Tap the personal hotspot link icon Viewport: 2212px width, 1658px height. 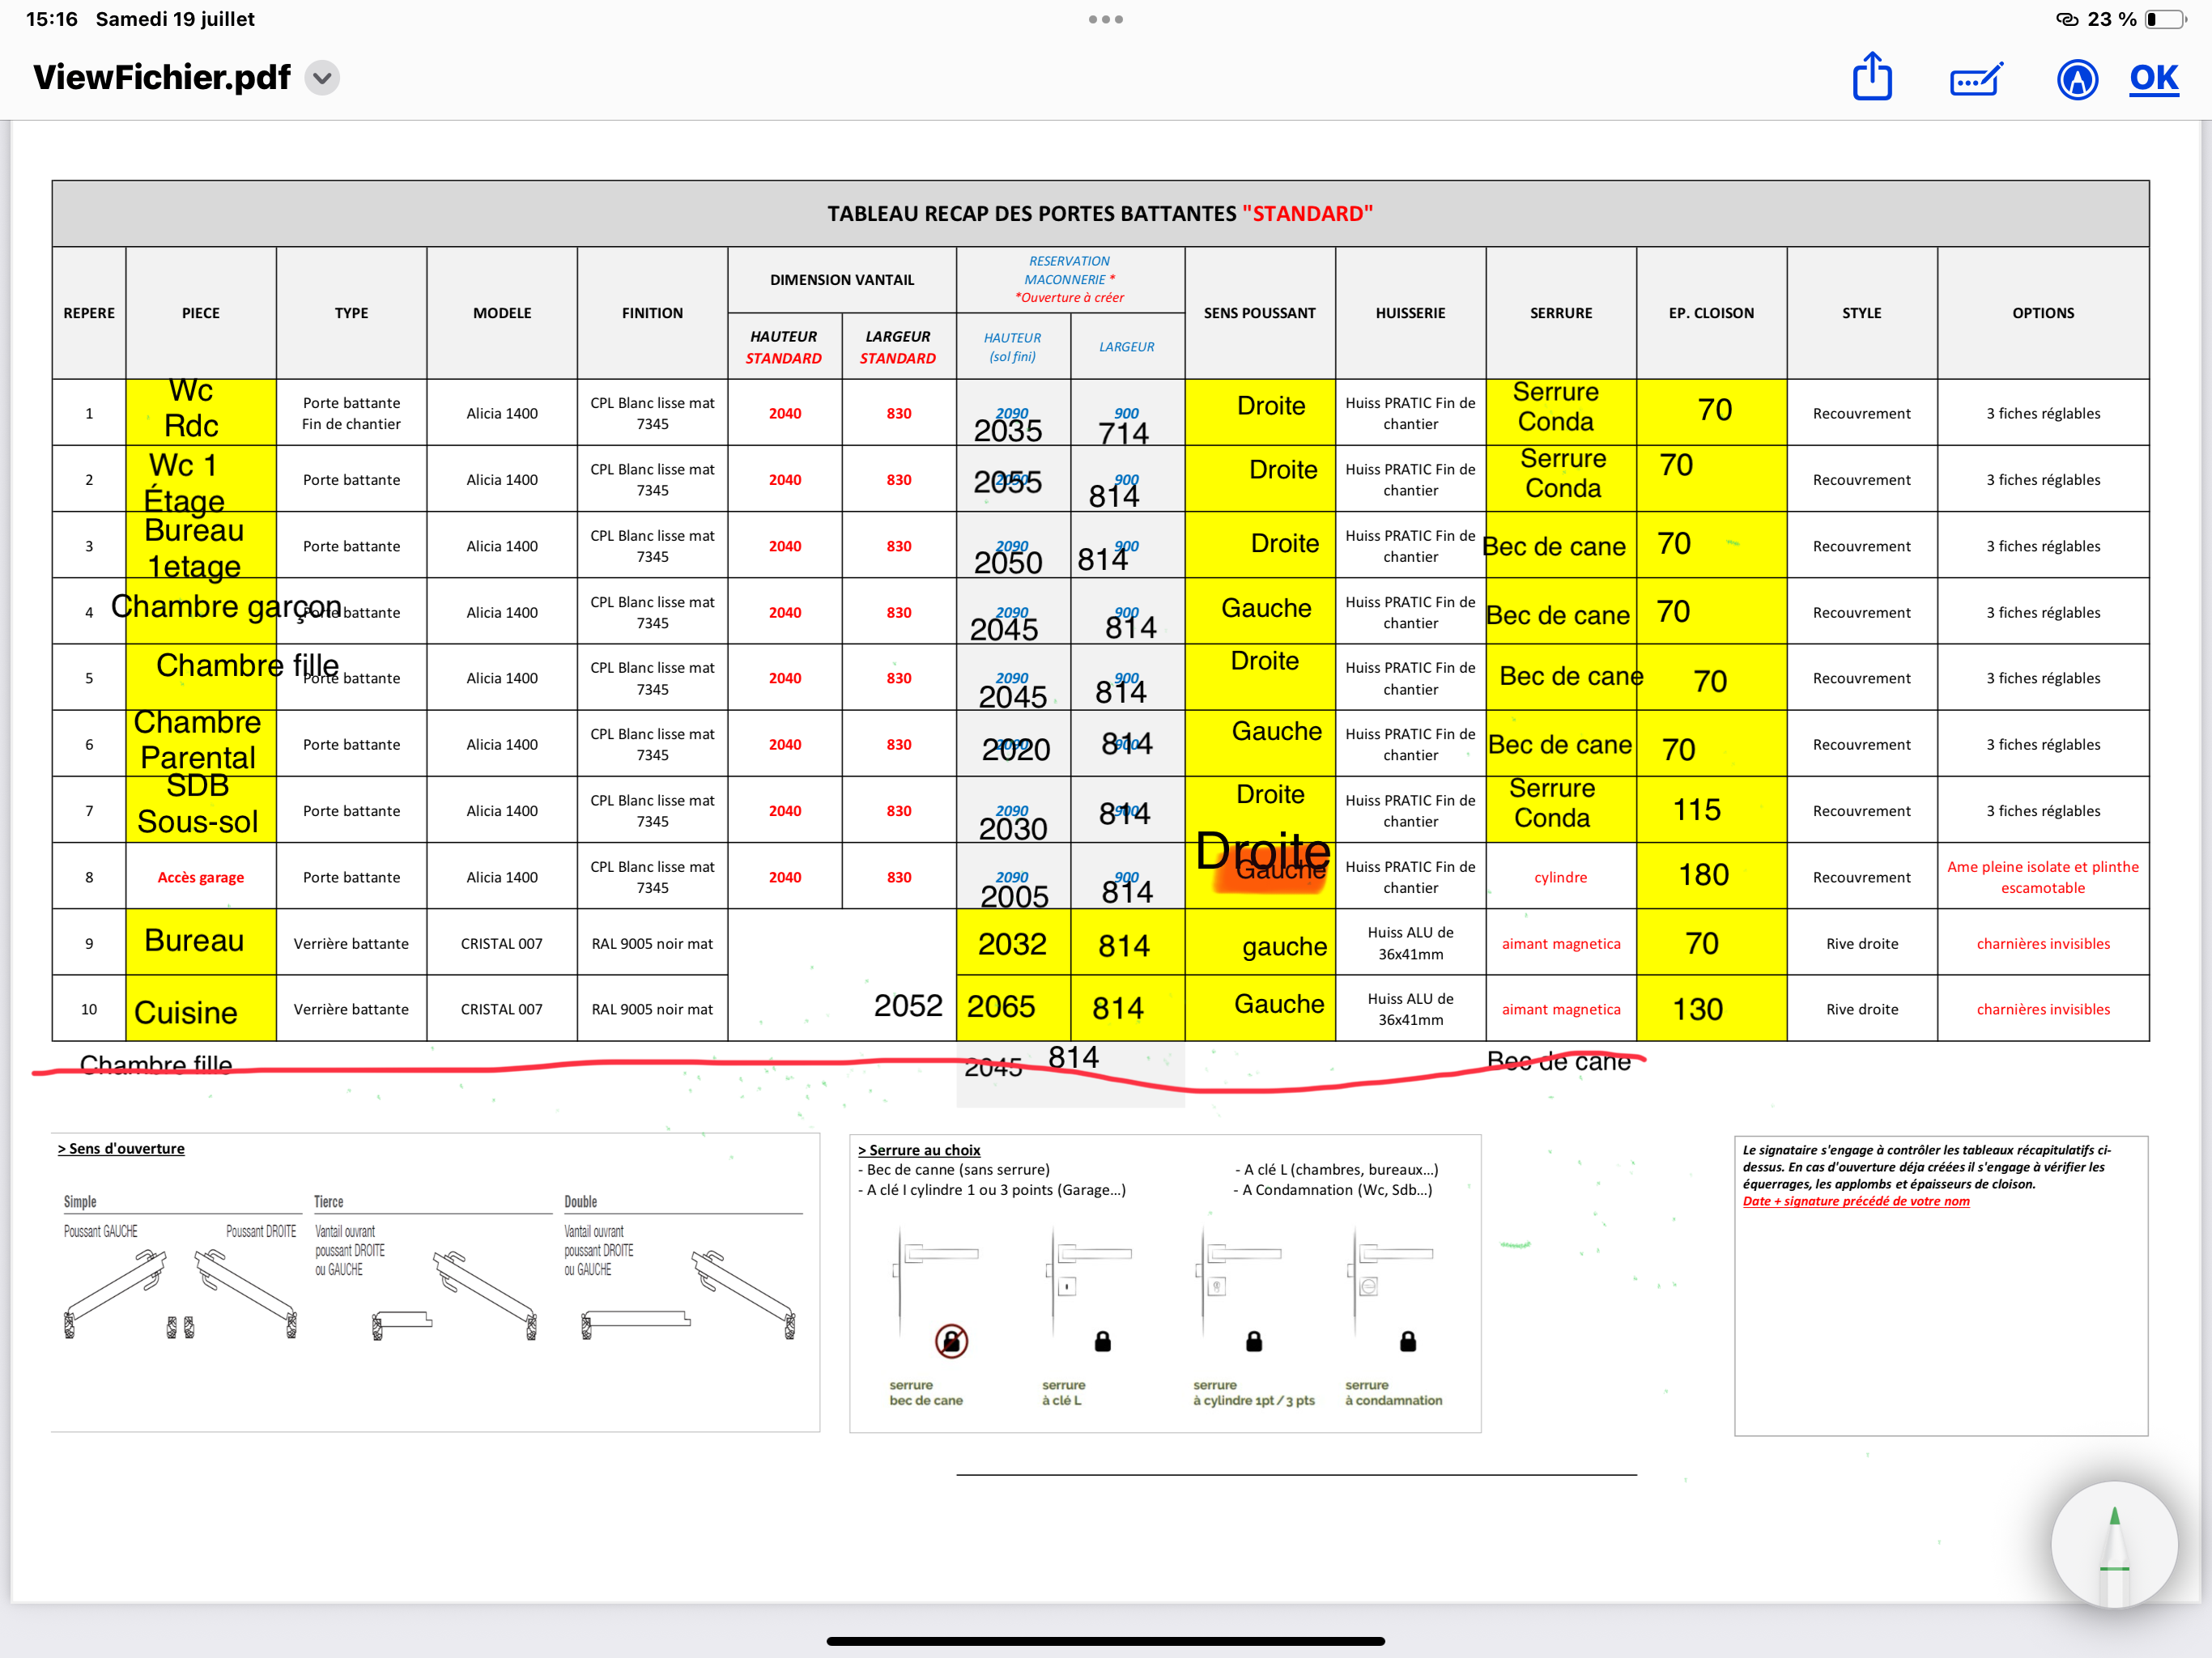point(2066,19)
